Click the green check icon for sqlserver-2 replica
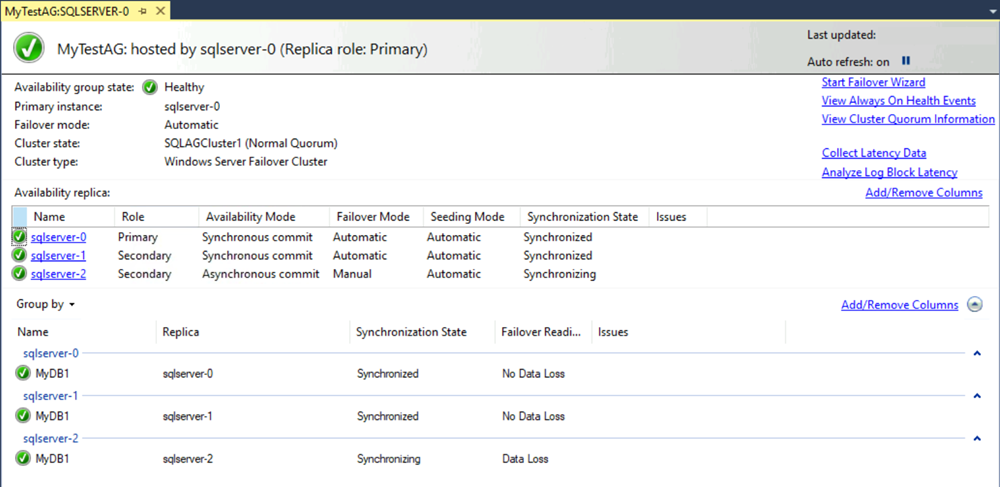 (20, 274)
